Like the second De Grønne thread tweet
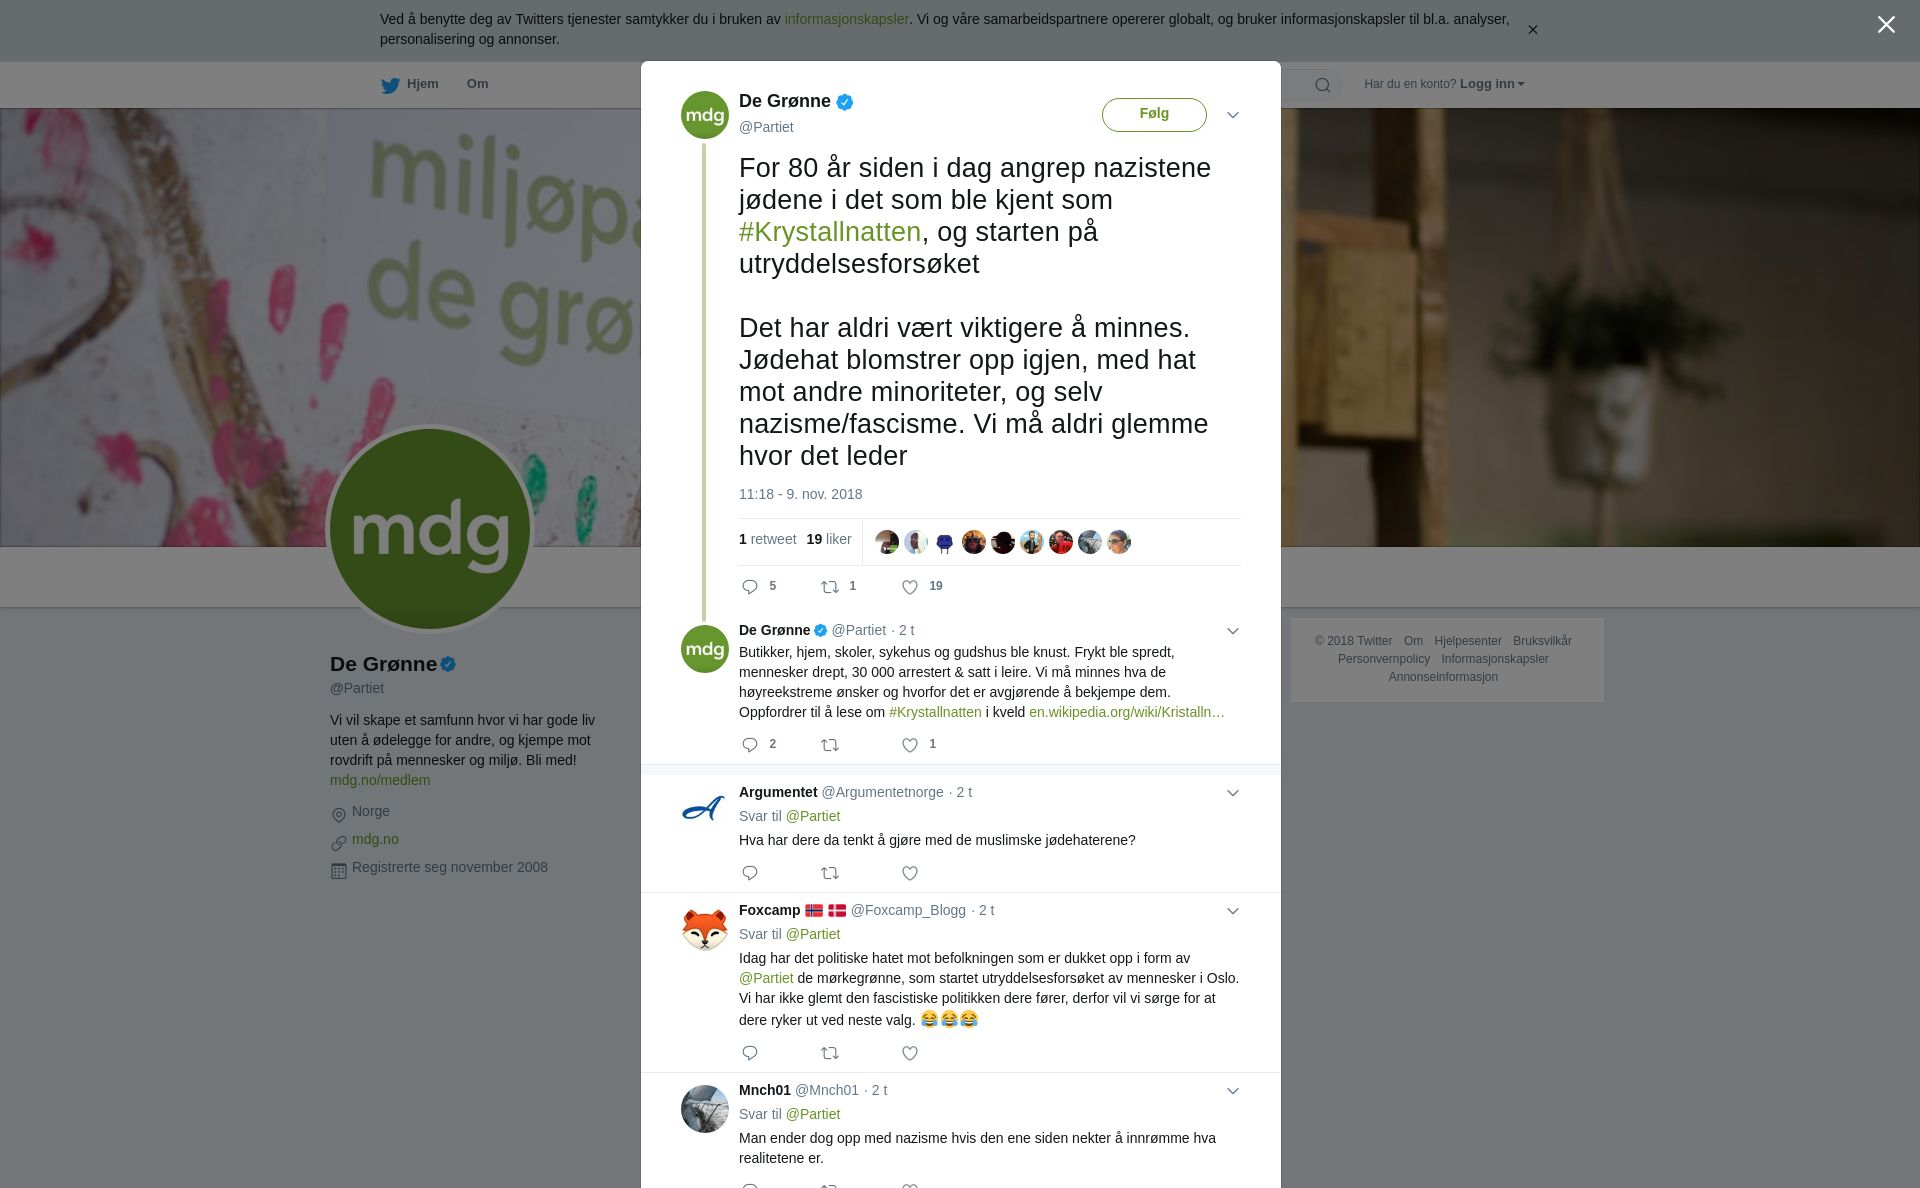 910,745
